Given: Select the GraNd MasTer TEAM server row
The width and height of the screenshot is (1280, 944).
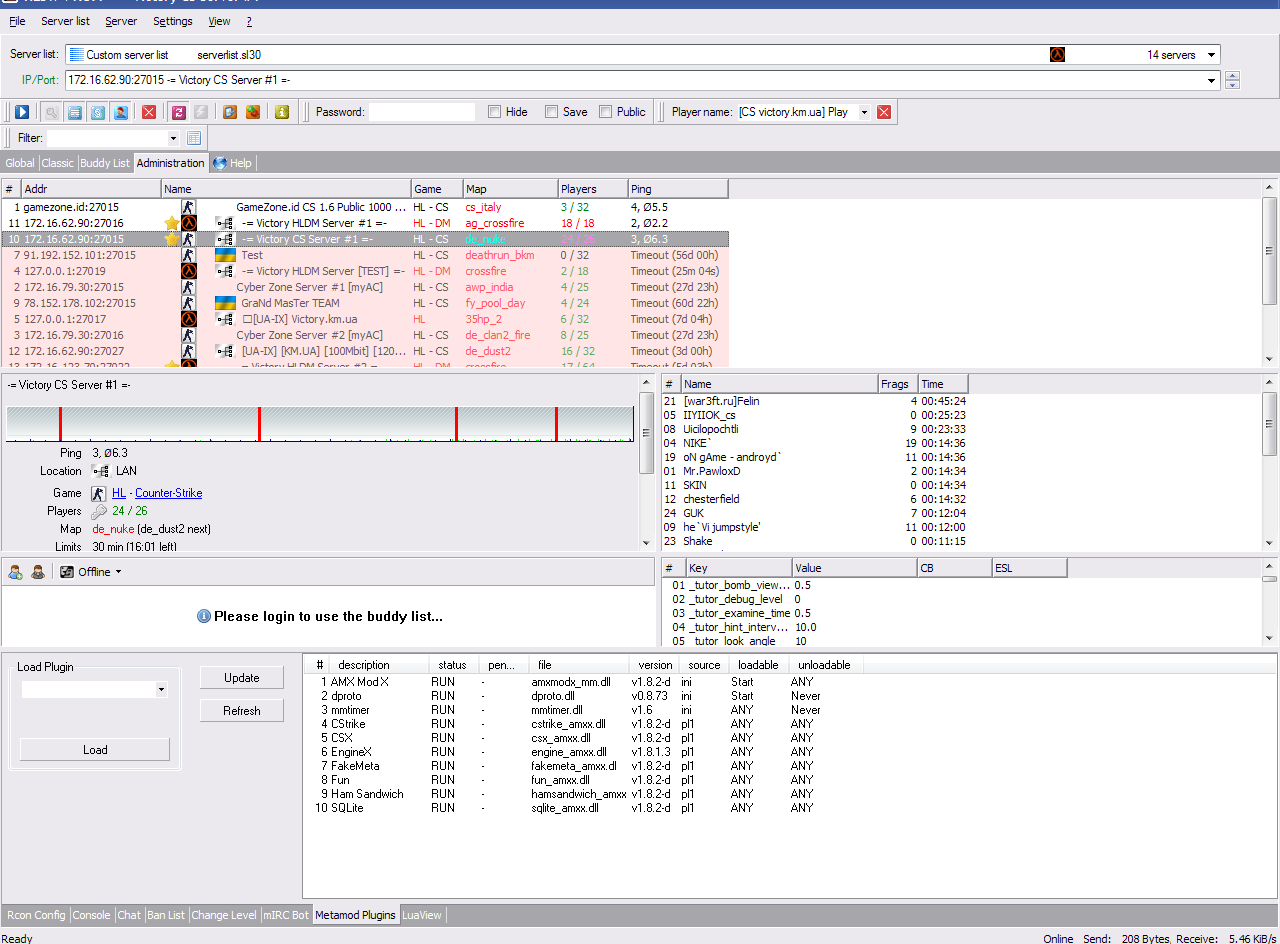Looking at the screenshot, I should (365, 303).
